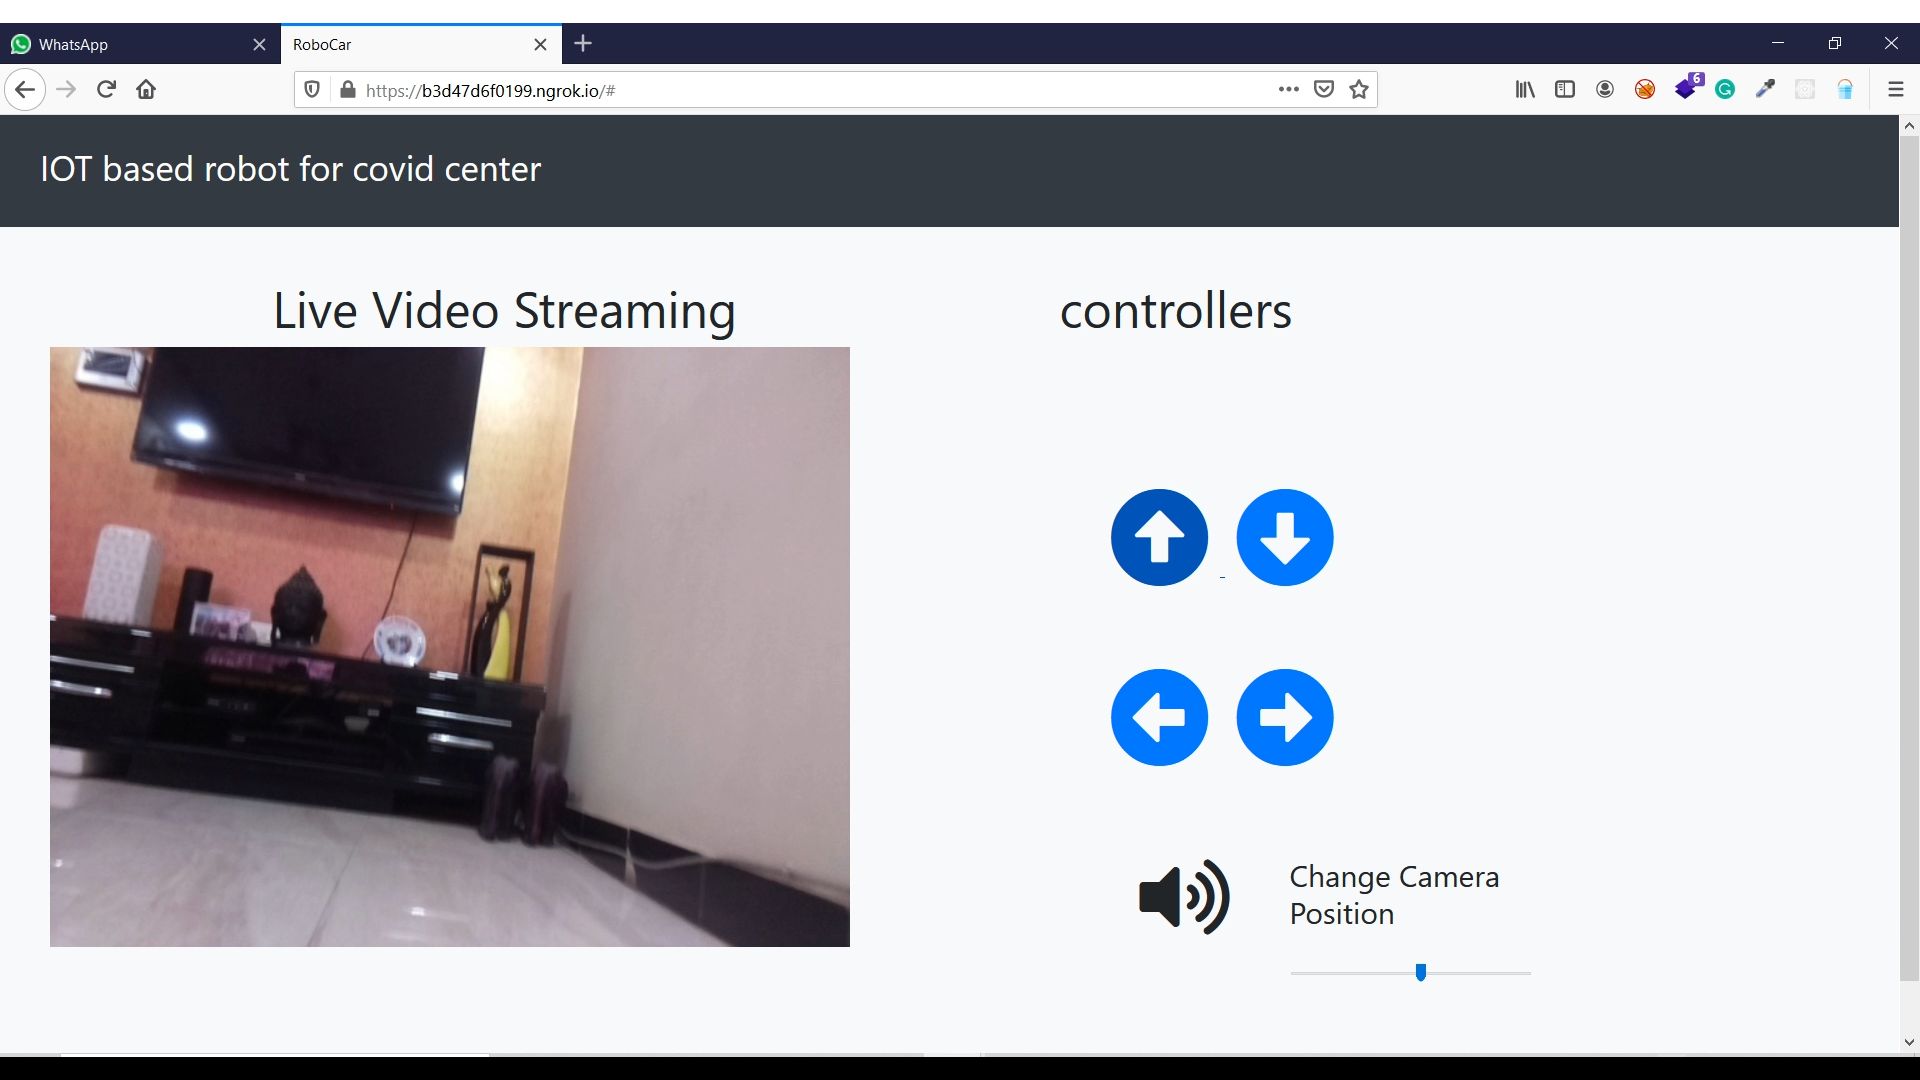Go back to the previous page
The image size is (1920, 1080).
click(x=26, y=90)
